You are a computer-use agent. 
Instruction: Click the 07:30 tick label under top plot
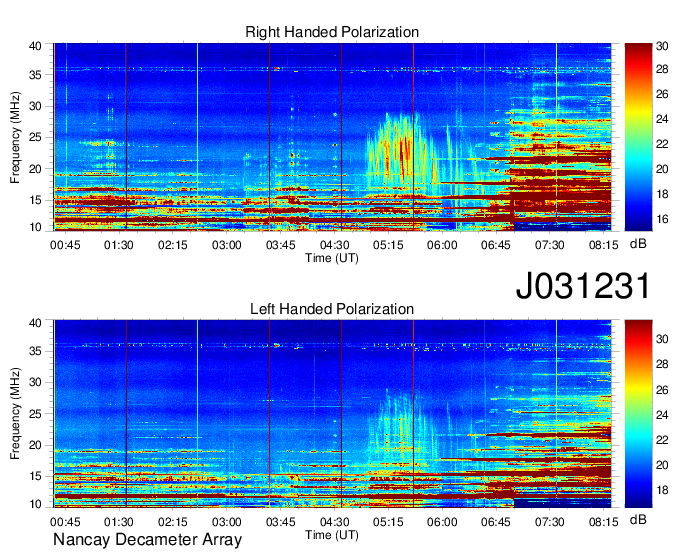tap(549, 245)
